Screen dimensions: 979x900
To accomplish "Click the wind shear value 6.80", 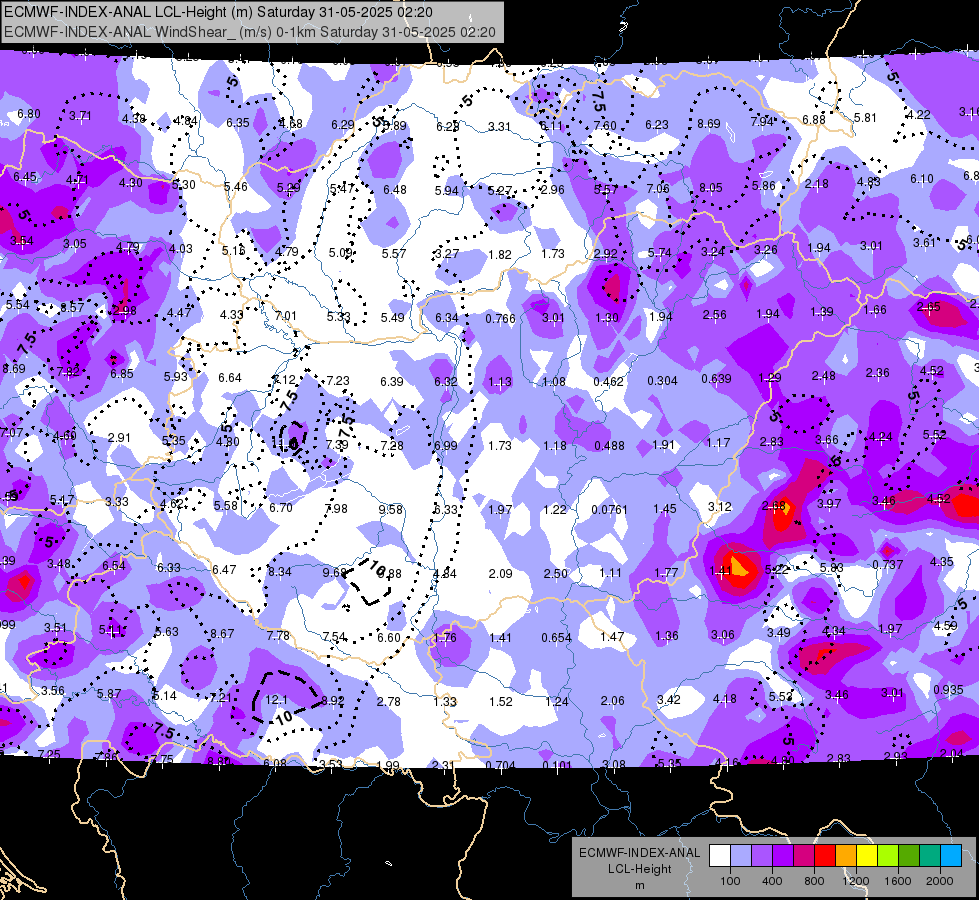I will tap(29, 114).
